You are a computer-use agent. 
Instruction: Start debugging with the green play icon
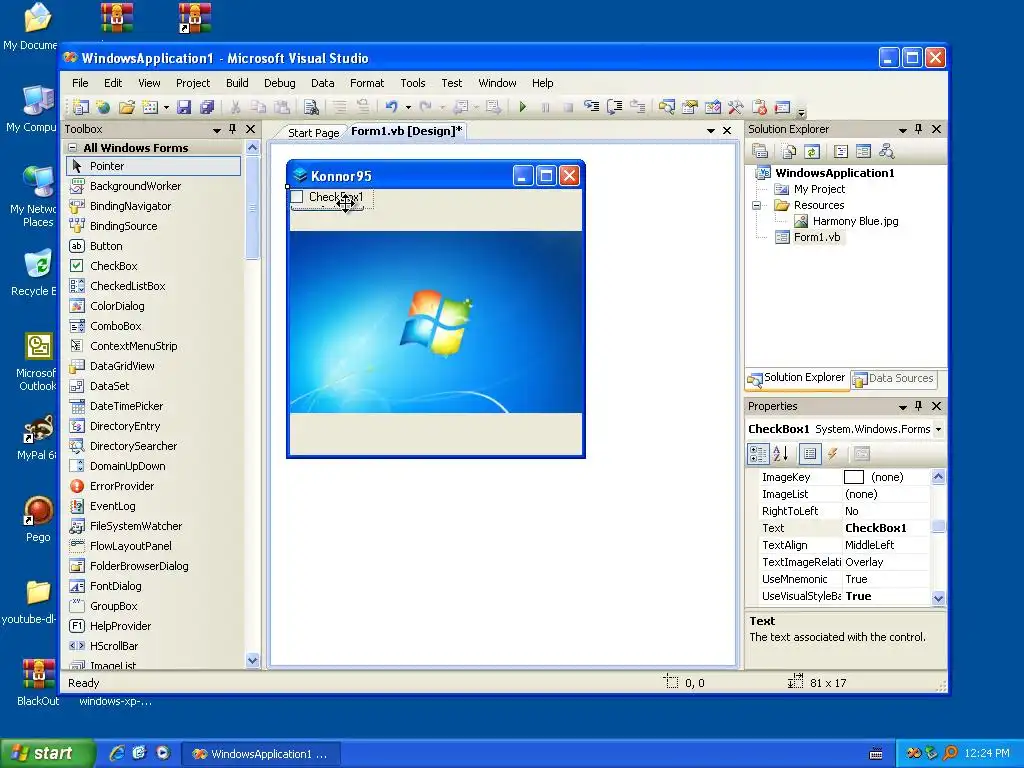tap(522, 107)
